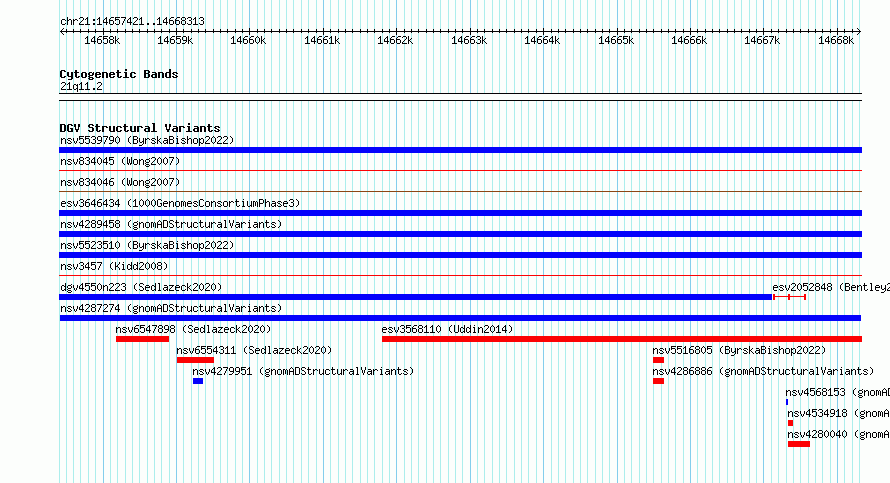890x483 pixels.
Task: Open the nsv6554311 (Sedlazeck2020) label
Action: 254,350
